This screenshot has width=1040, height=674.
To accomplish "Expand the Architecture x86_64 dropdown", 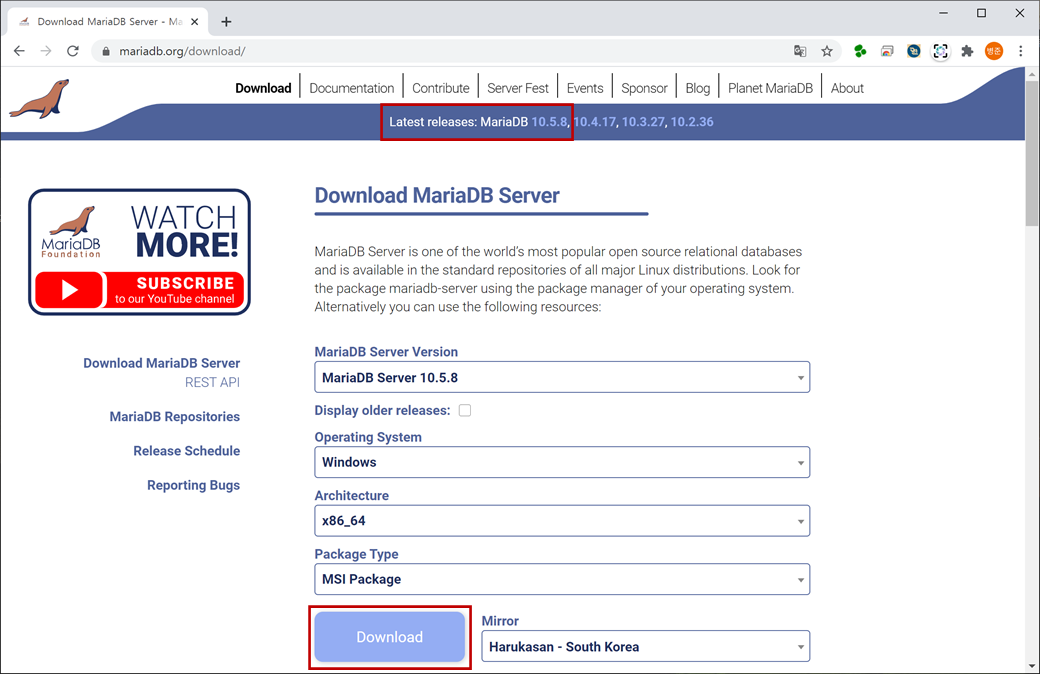I will [562, 521].
